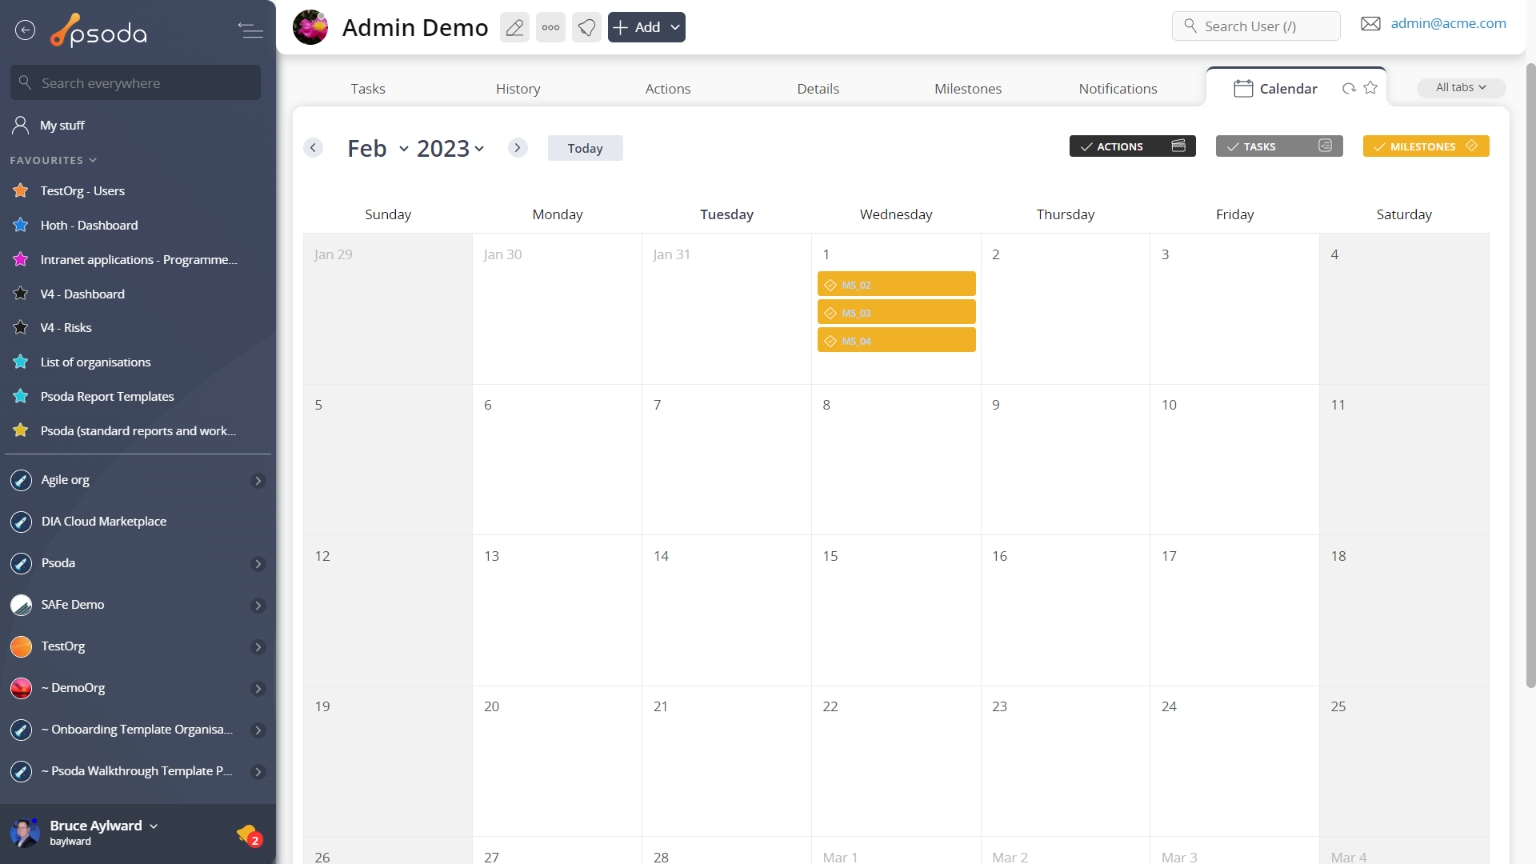This screenshot has height=864, width=1536.
Task: Open the month dropdown showing Feb
Action: 378,148
